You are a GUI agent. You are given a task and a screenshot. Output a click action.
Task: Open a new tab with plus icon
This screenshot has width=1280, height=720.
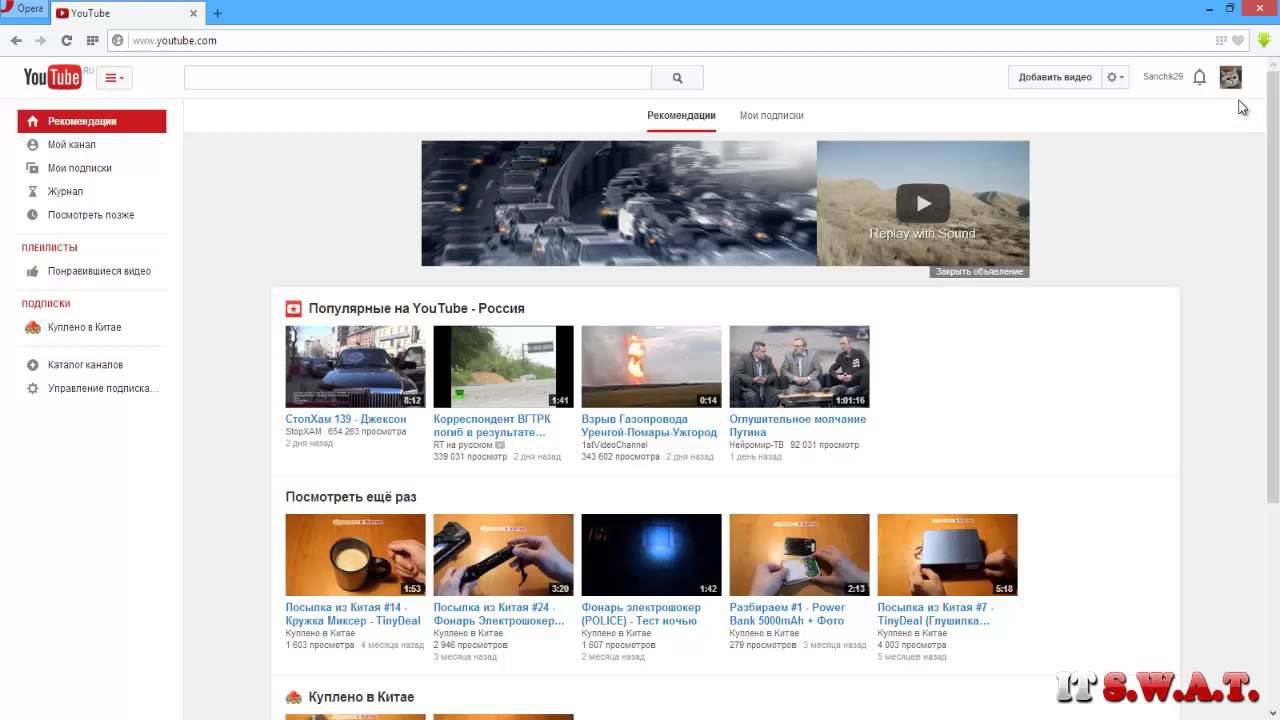(217, 13)
